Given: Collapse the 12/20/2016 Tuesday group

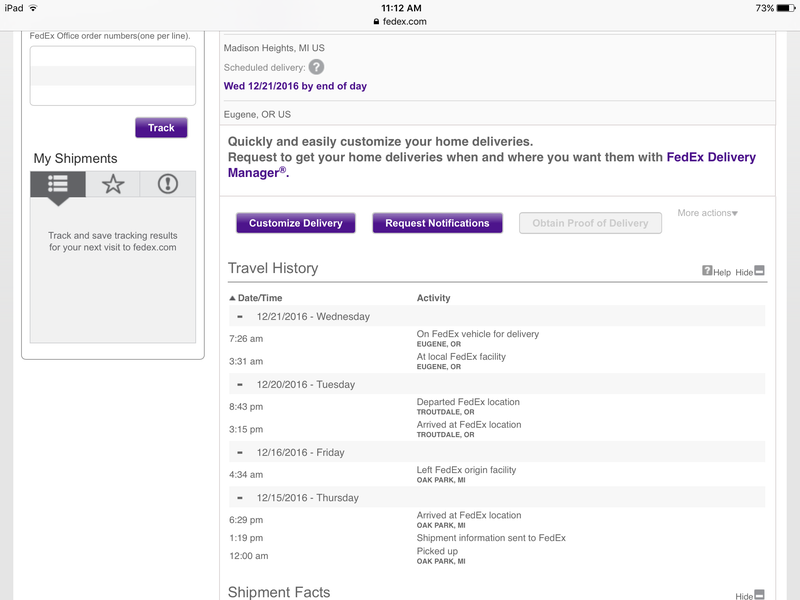Looking at the screenshot, I should click(x=240, y=385).
